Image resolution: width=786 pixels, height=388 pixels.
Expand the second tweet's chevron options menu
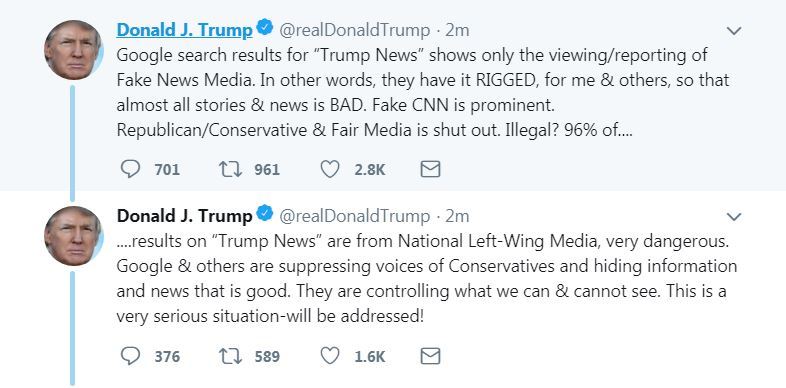coord(734,217)
